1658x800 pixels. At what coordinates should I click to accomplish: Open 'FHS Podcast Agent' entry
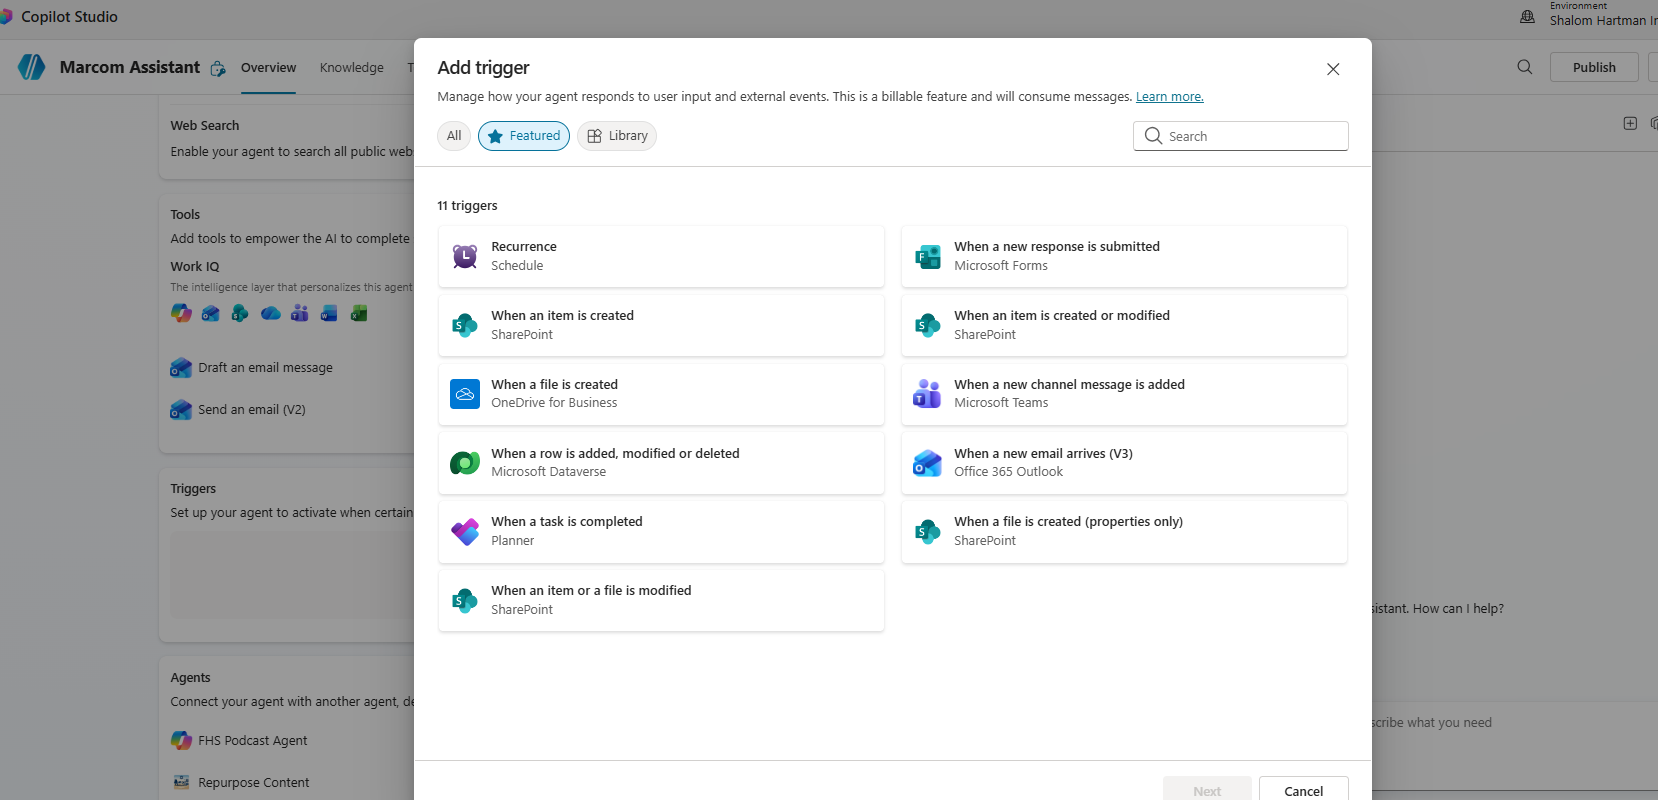click(252, 741)
